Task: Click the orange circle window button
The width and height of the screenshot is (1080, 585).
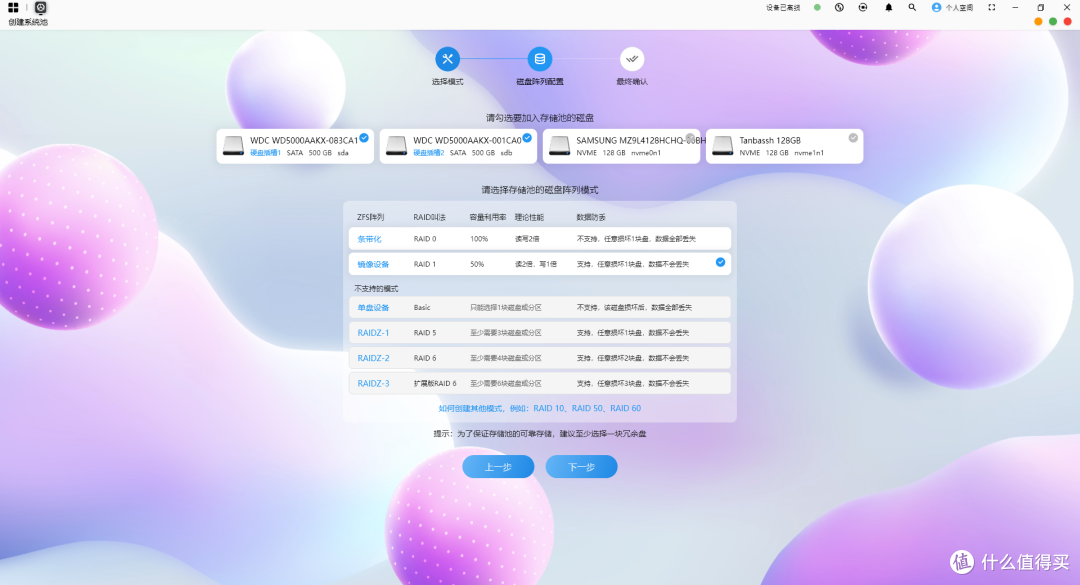Action: pyautogui.click(x=1038, y=21)
